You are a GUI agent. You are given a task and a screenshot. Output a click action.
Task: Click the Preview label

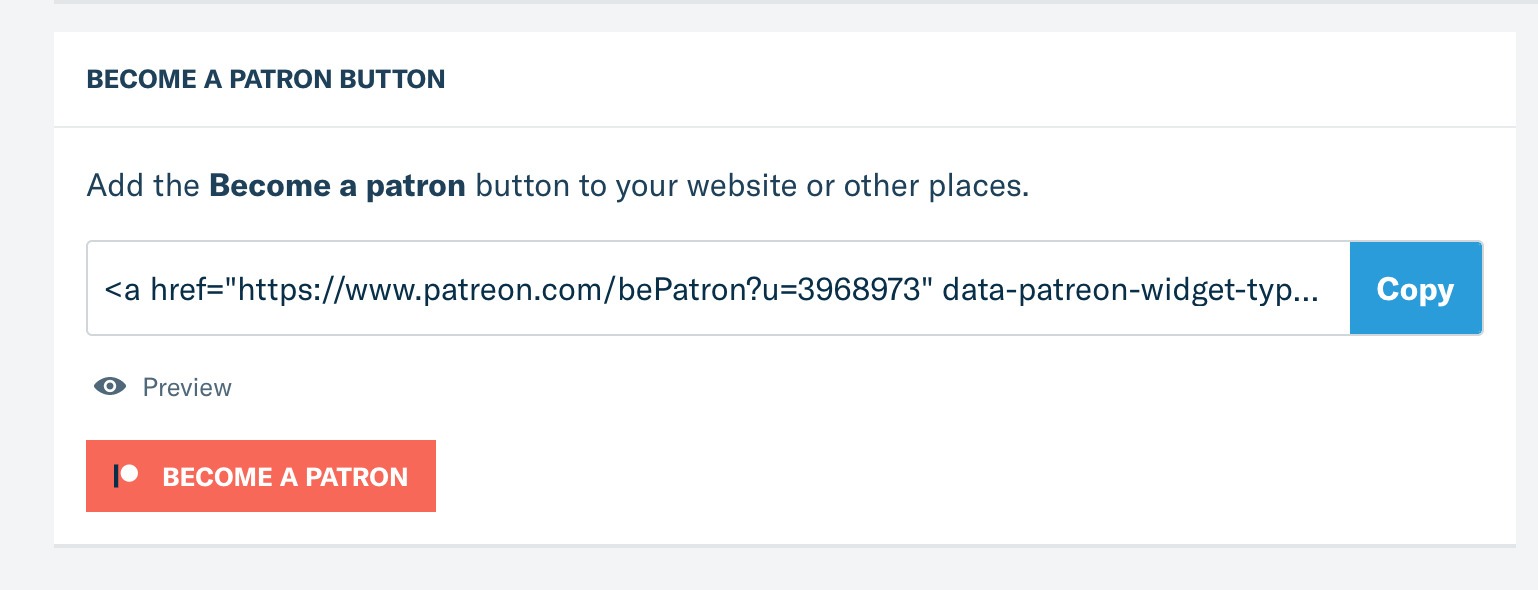tap(186, 387)
